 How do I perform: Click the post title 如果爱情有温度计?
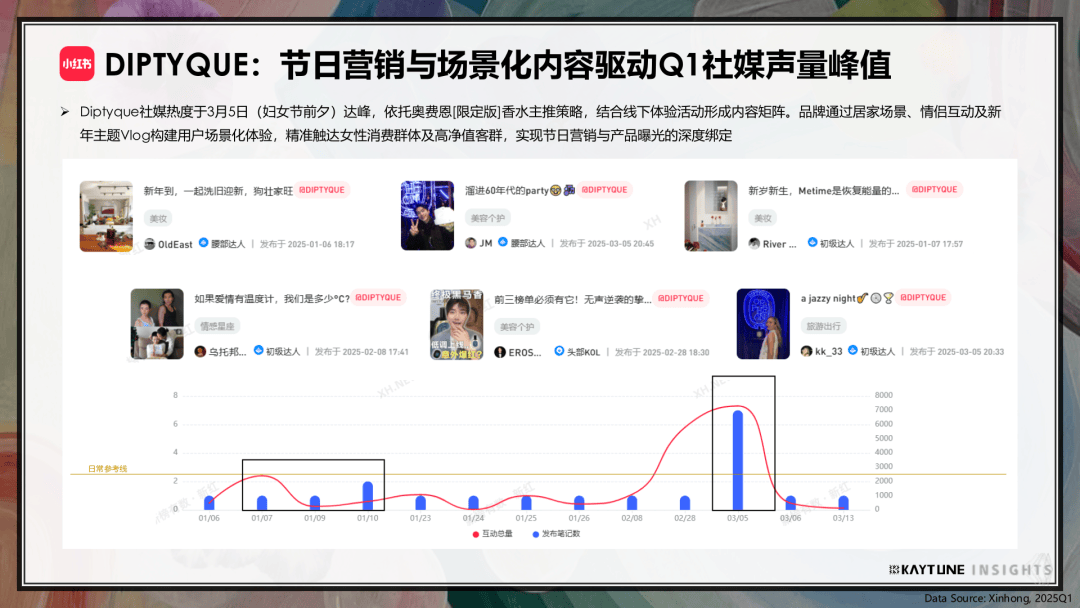[x=272, y=298]
